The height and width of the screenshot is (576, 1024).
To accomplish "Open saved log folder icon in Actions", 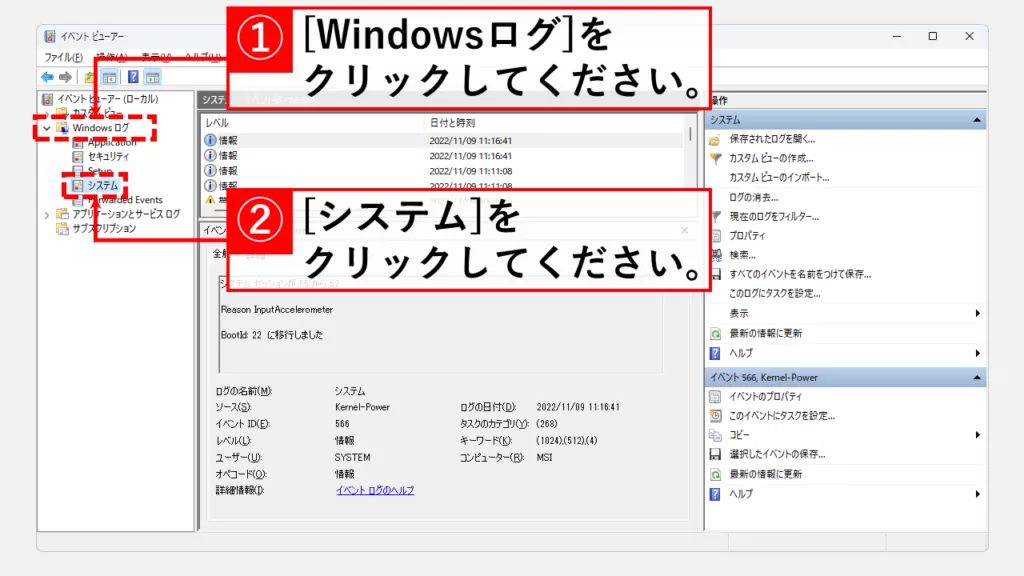I will coord(715,139).
